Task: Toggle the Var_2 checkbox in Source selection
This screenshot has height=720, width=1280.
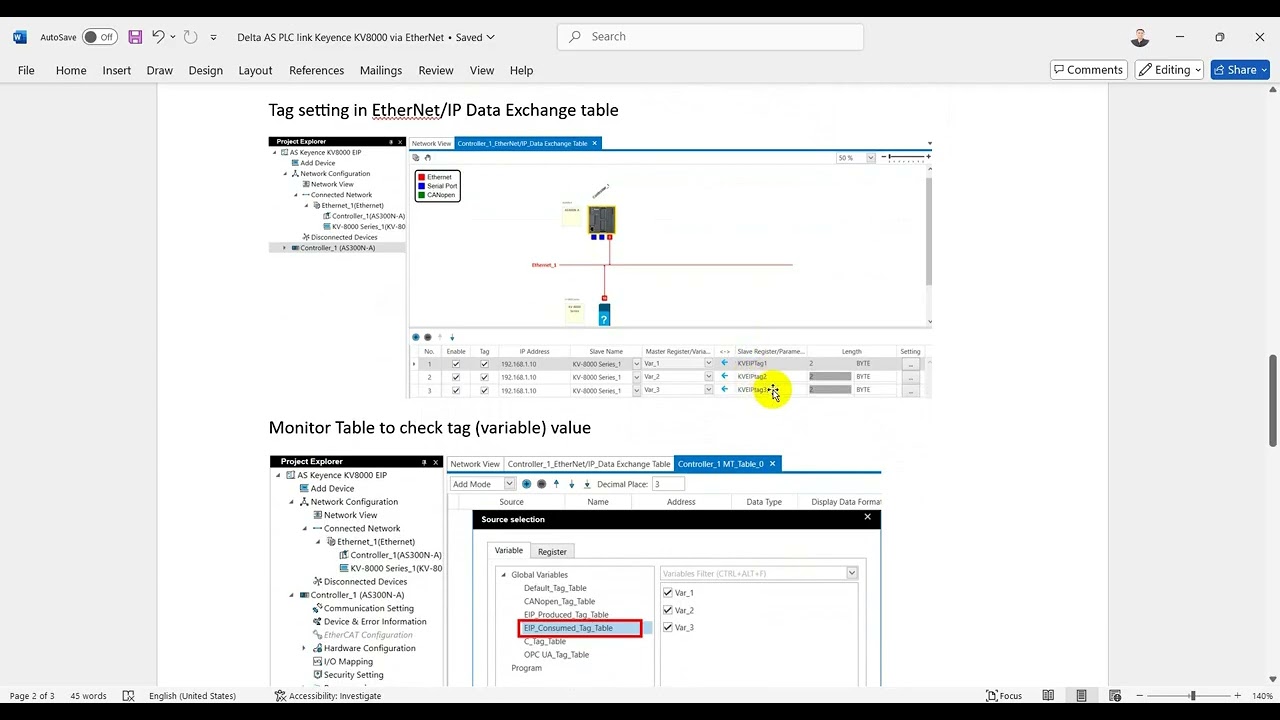Action: 668,610
